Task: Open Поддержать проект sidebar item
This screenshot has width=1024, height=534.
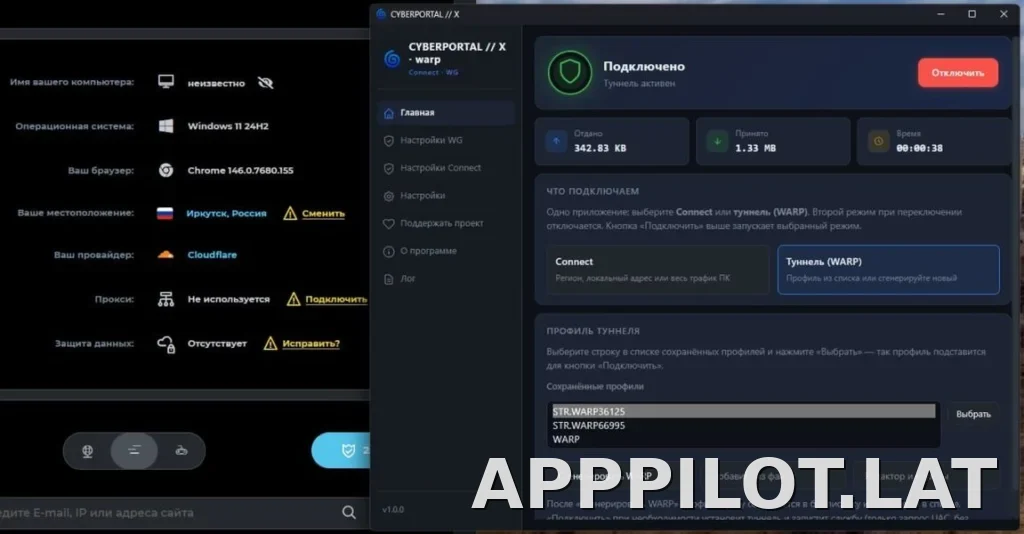Action: [446, 223]
